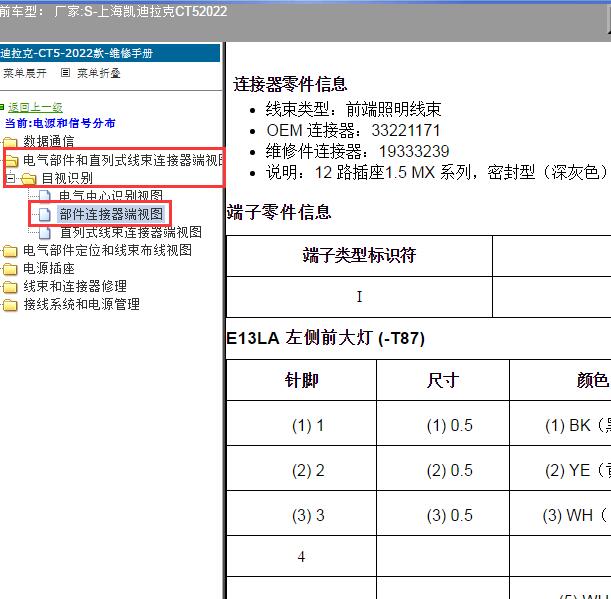Click the 迪拉克-CT5-2022款-维修手册 header bar
This screenshot has width=611, height=599.
pos(110,53)
